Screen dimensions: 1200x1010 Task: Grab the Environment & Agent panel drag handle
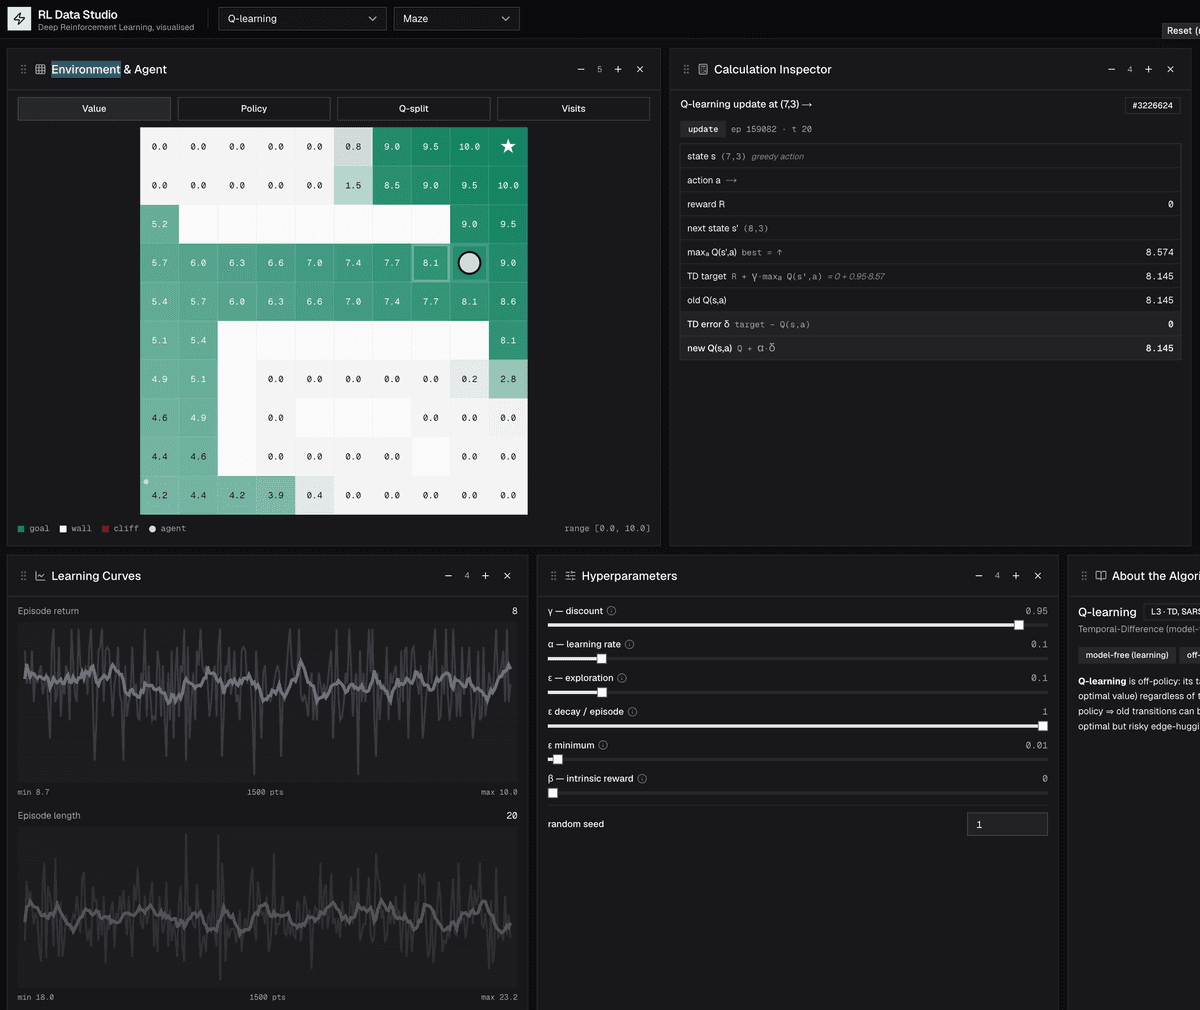(24, 70)
